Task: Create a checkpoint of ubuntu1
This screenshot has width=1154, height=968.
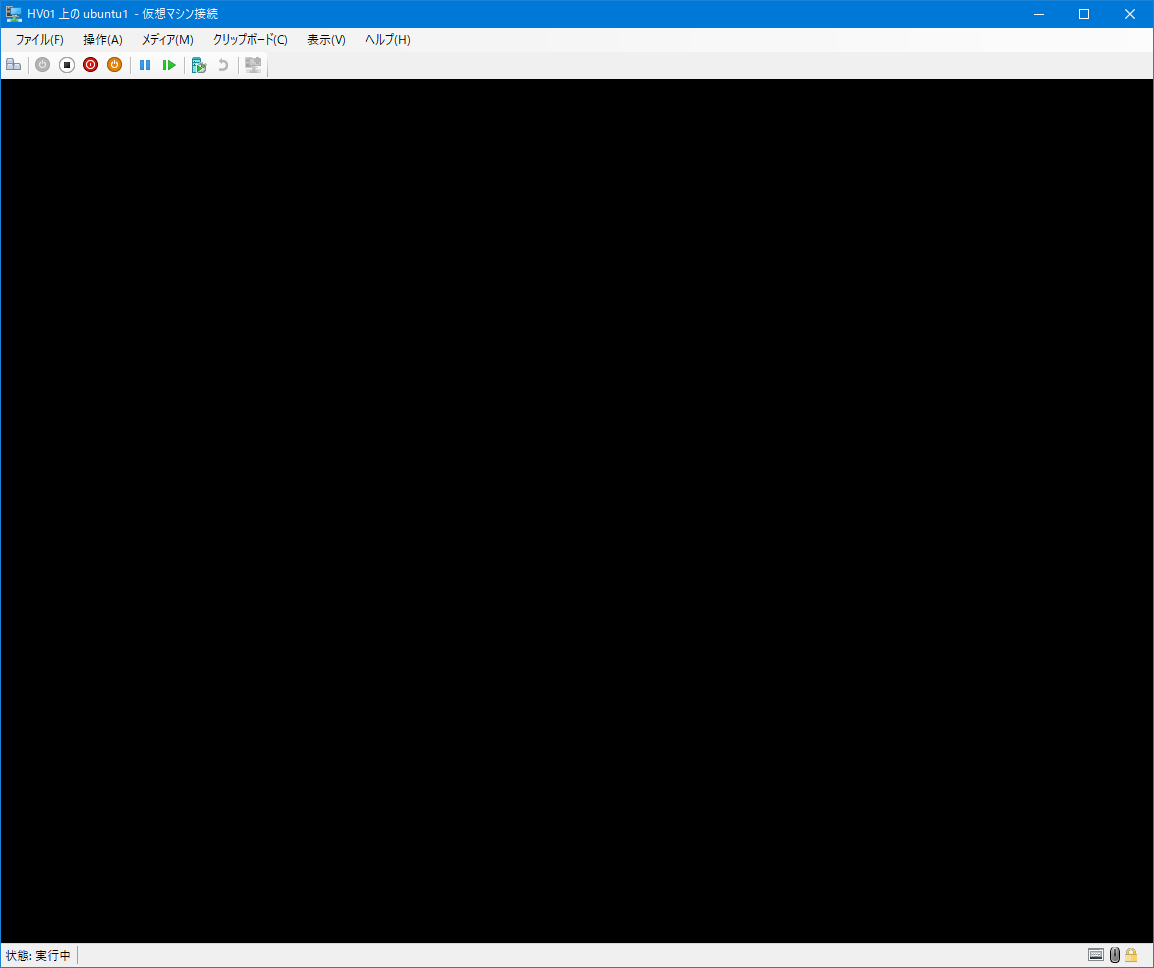Action: (198, 64)
